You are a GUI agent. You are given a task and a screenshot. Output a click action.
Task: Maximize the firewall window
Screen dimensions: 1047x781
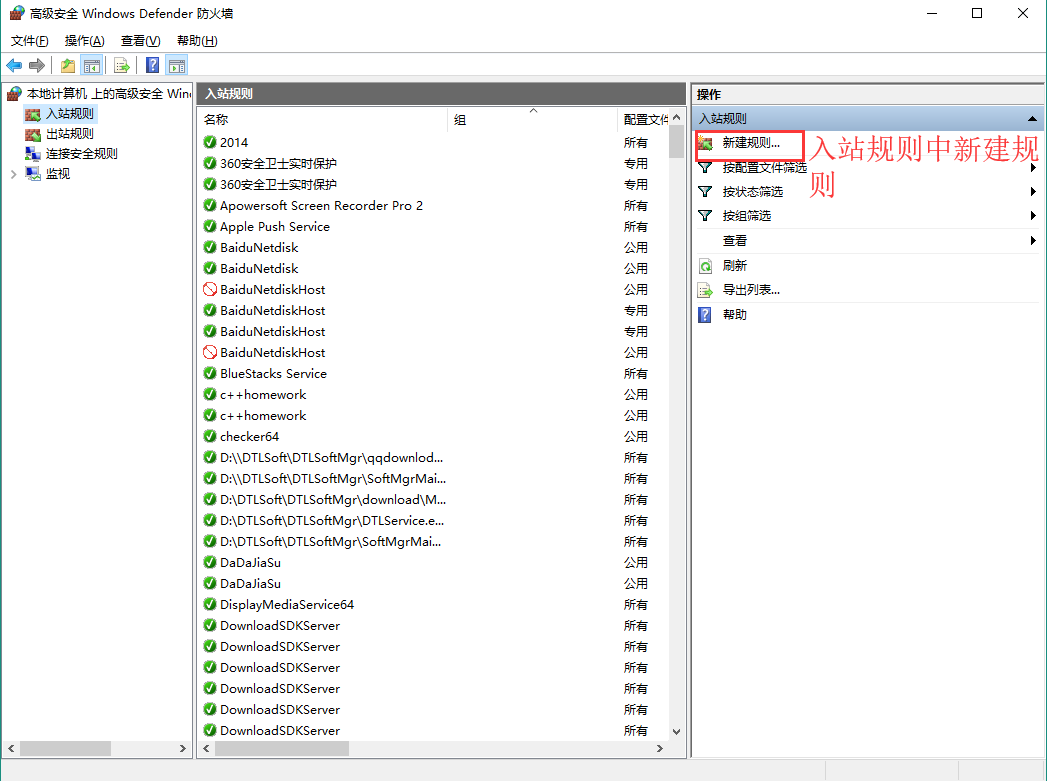(x=977, y=13)
